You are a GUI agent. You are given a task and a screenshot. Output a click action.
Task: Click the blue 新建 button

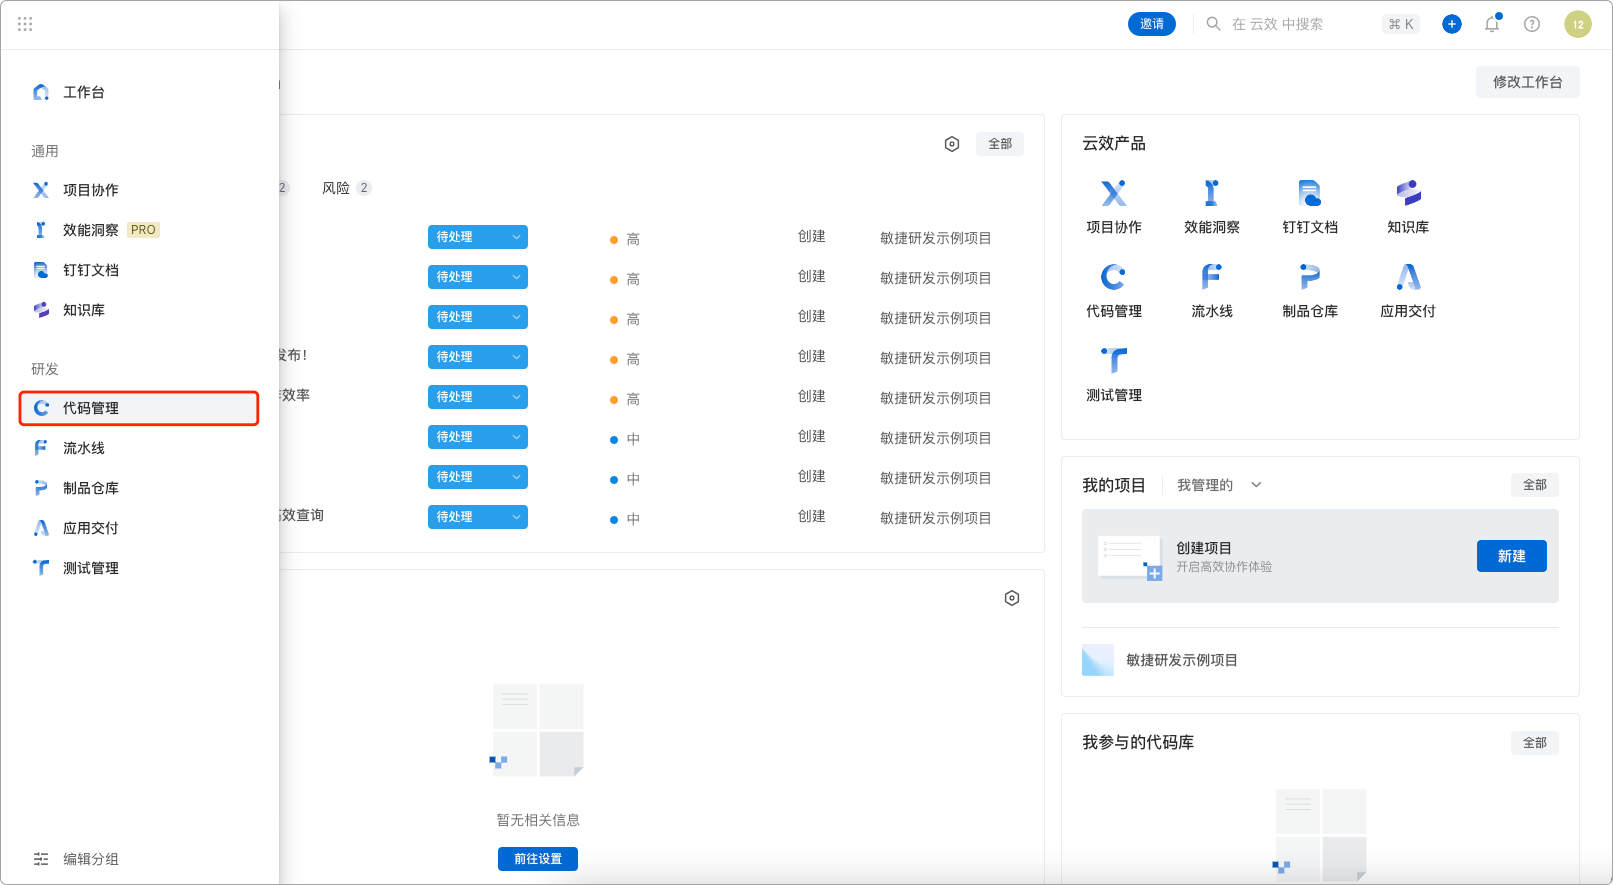[x=1512, y=556]
